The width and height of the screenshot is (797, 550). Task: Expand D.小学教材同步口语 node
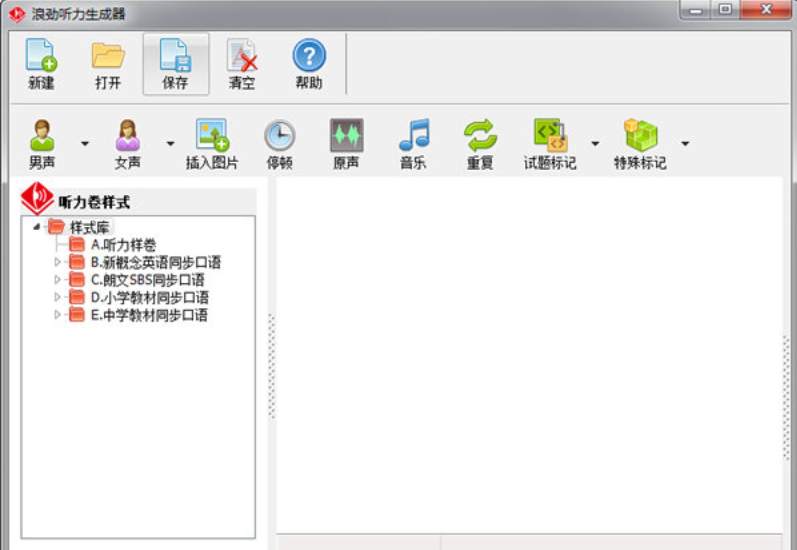click(x=57, y=297)
